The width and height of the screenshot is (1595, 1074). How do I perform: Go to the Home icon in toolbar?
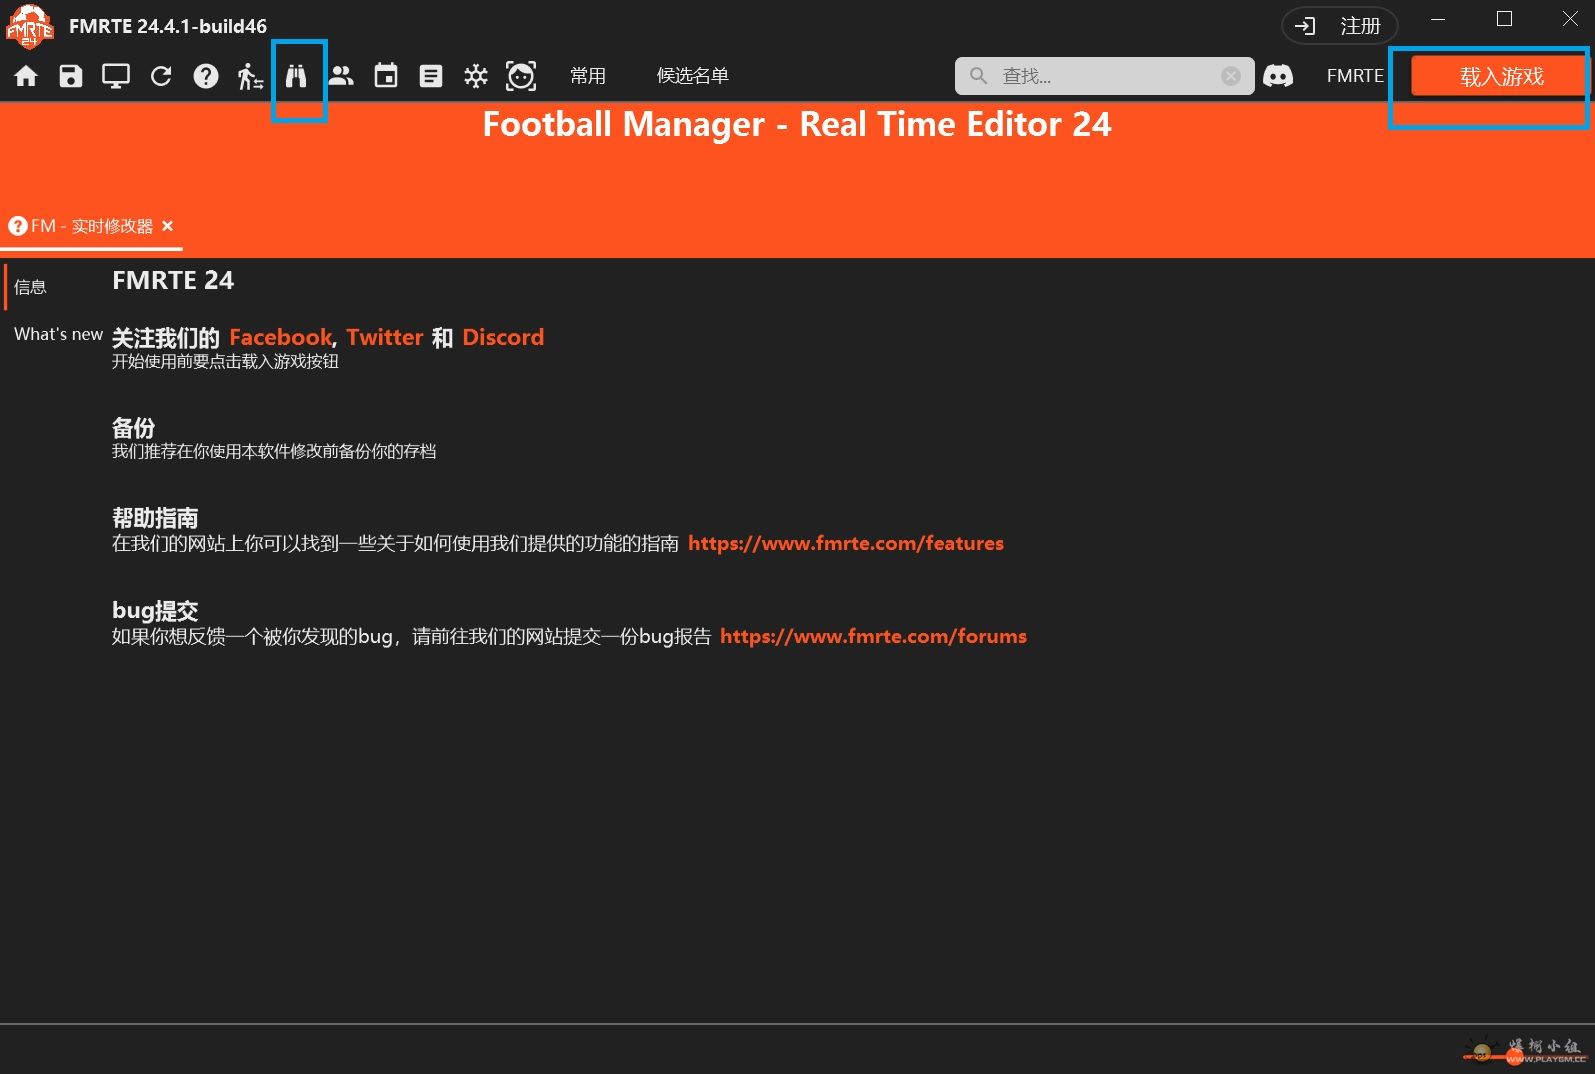click(26, 76)
